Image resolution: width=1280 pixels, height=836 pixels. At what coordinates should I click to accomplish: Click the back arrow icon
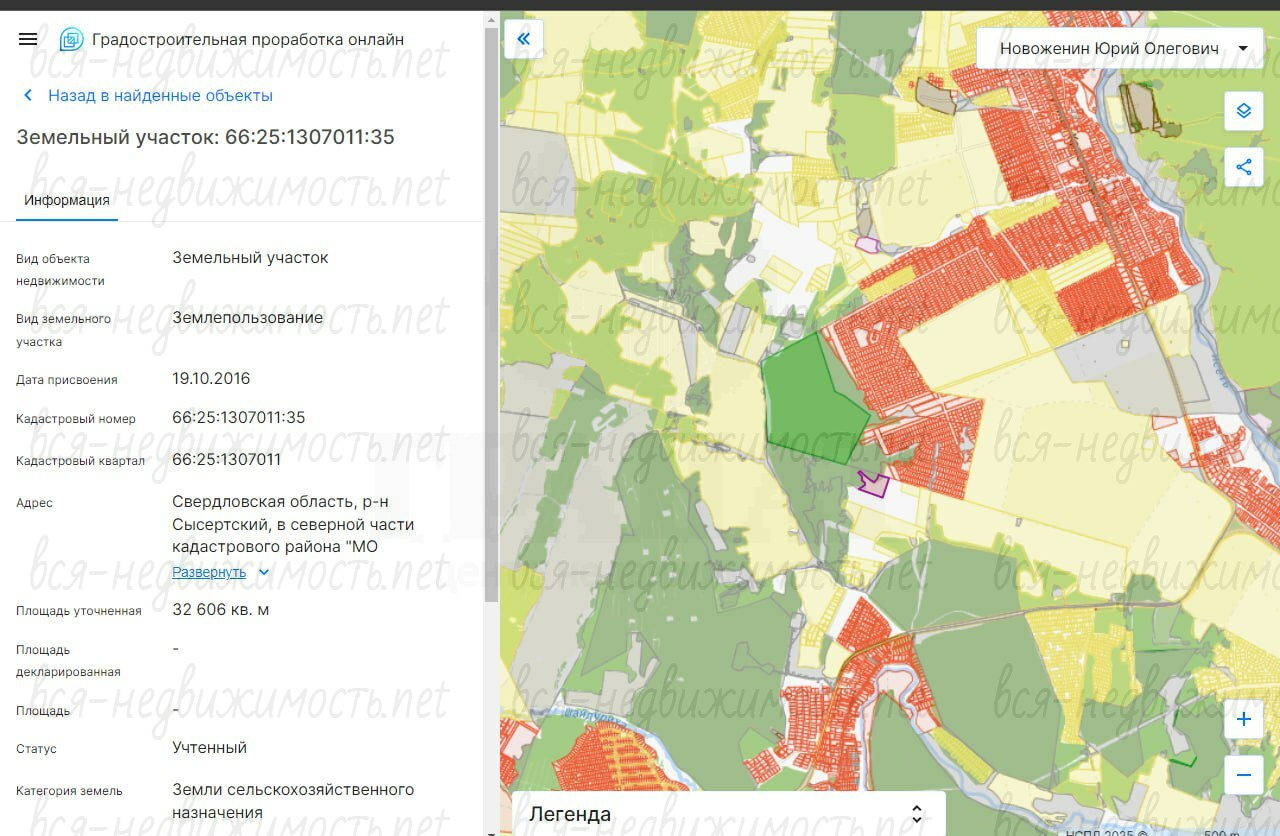[x=28, y=96]
